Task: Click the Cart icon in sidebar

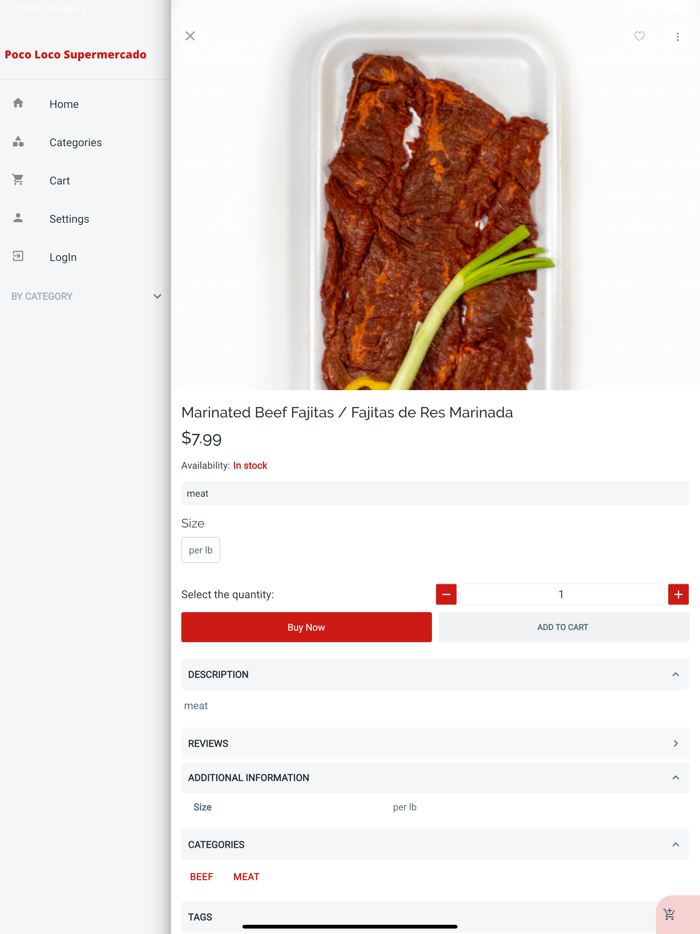Action: [x=18, y=180]
